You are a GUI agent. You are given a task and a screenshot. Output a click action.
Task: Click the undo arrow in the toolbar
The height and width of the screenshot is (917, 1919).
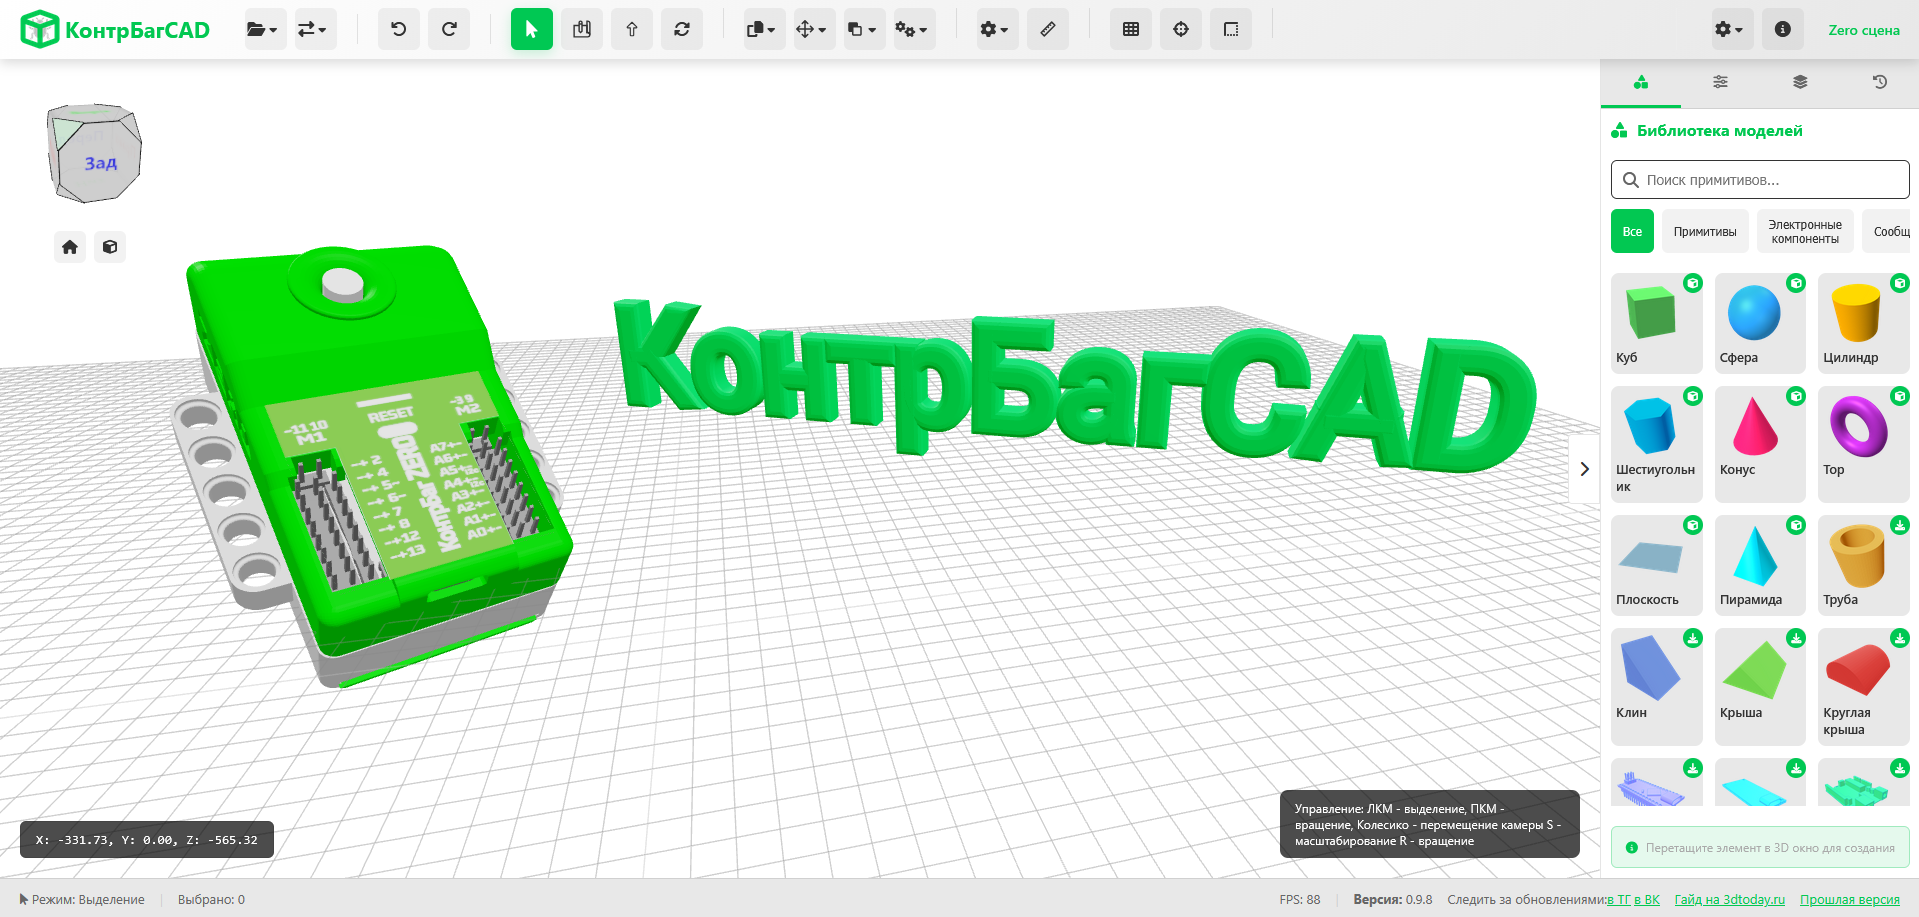[x=398, y=29]
